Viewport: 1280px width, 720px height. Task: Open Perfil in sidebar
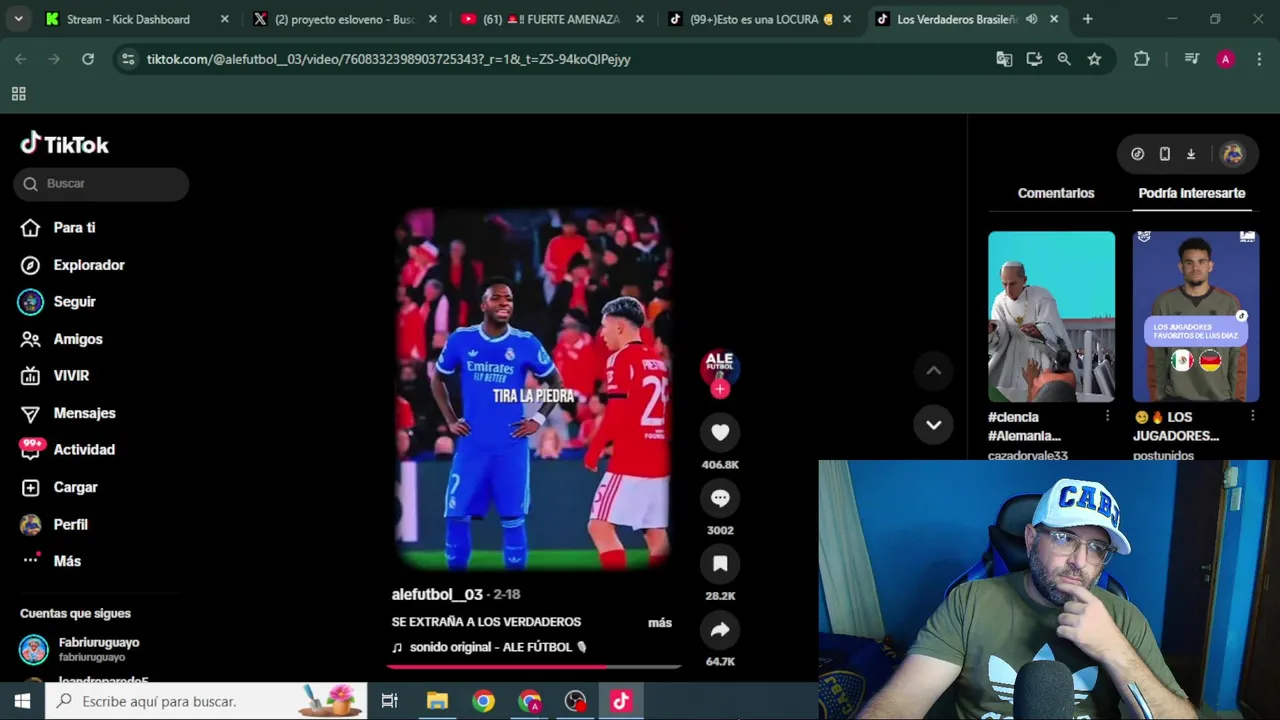(54, 524)
